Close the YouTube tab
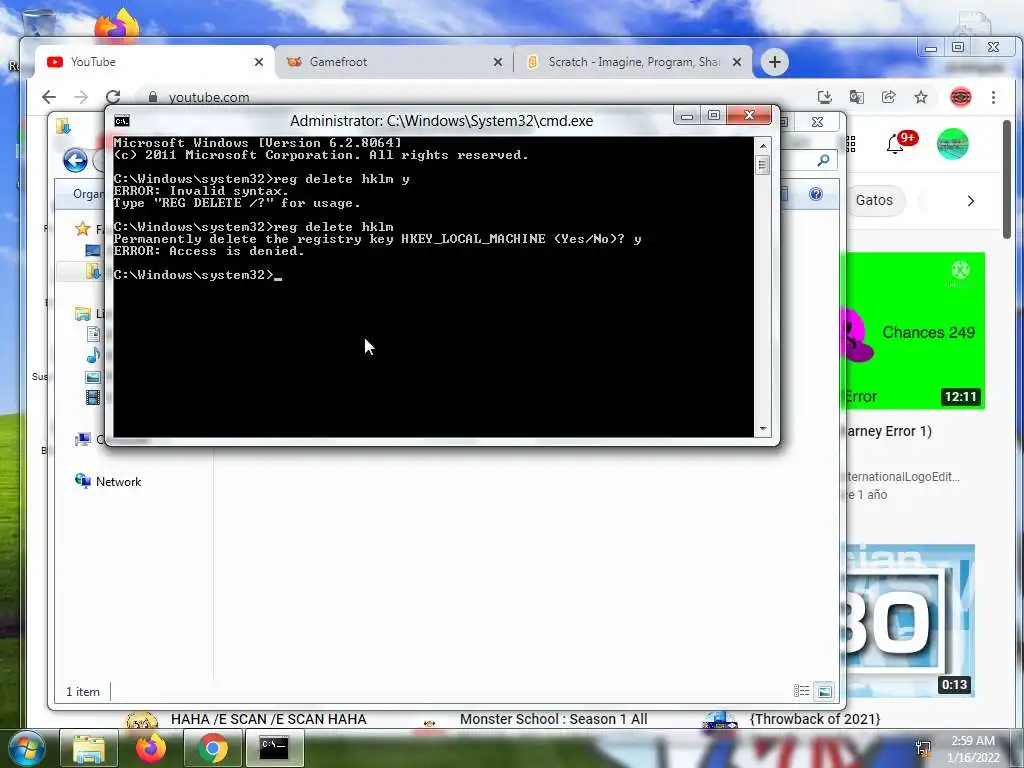 point(259,62)
